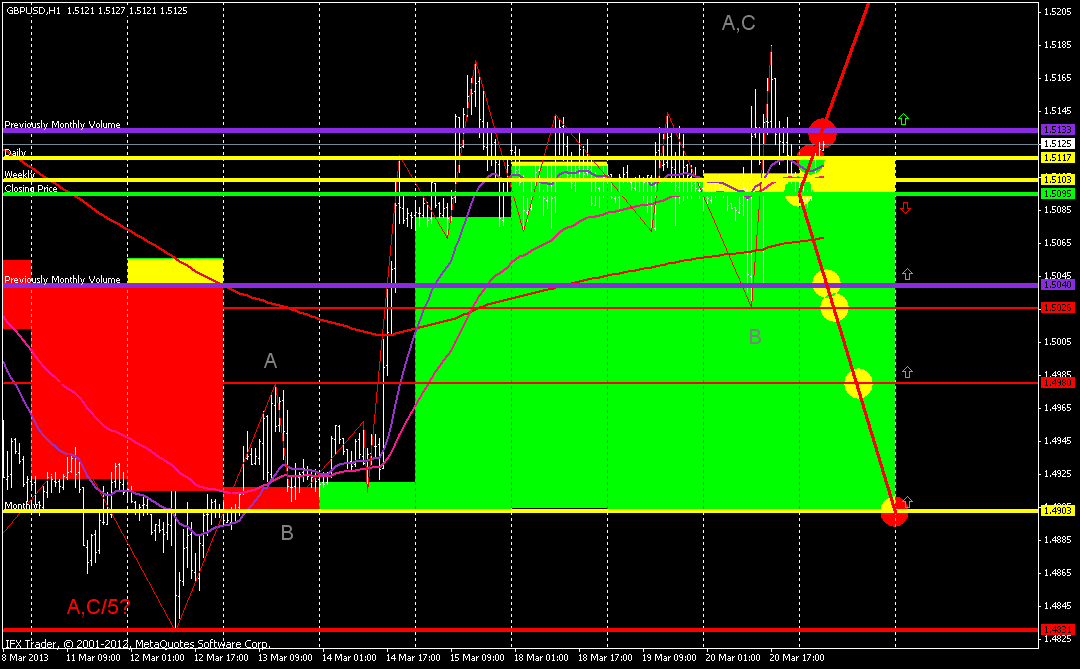Screen dimensions: 1080x669
Task: Select the red circle on the 1.4903 Monthly line
Action: click(x=894, y=512)
